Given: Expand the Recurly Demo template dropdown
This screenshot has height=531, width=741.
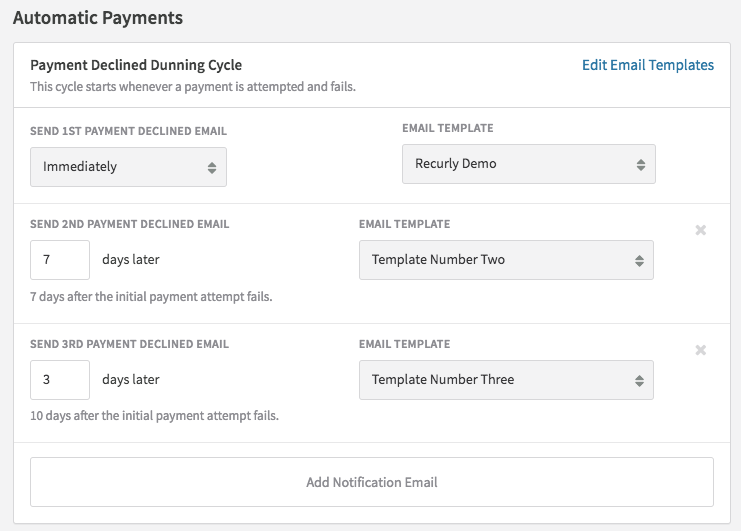Looking at the screenshot, I should click(528, 164).
